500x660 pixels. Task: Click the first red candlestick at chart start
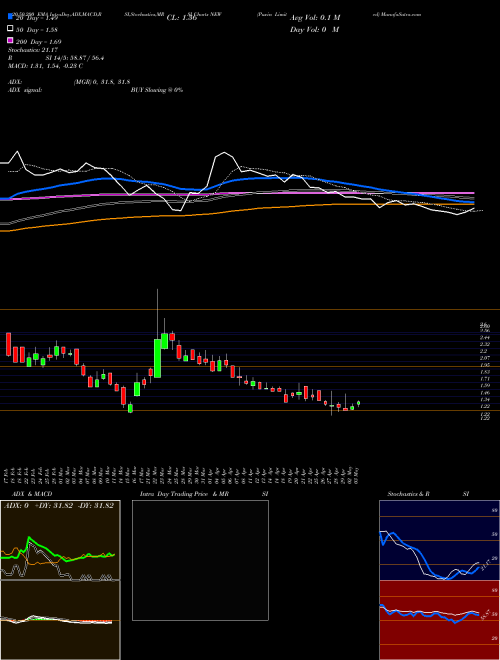(x=8, y=344)
